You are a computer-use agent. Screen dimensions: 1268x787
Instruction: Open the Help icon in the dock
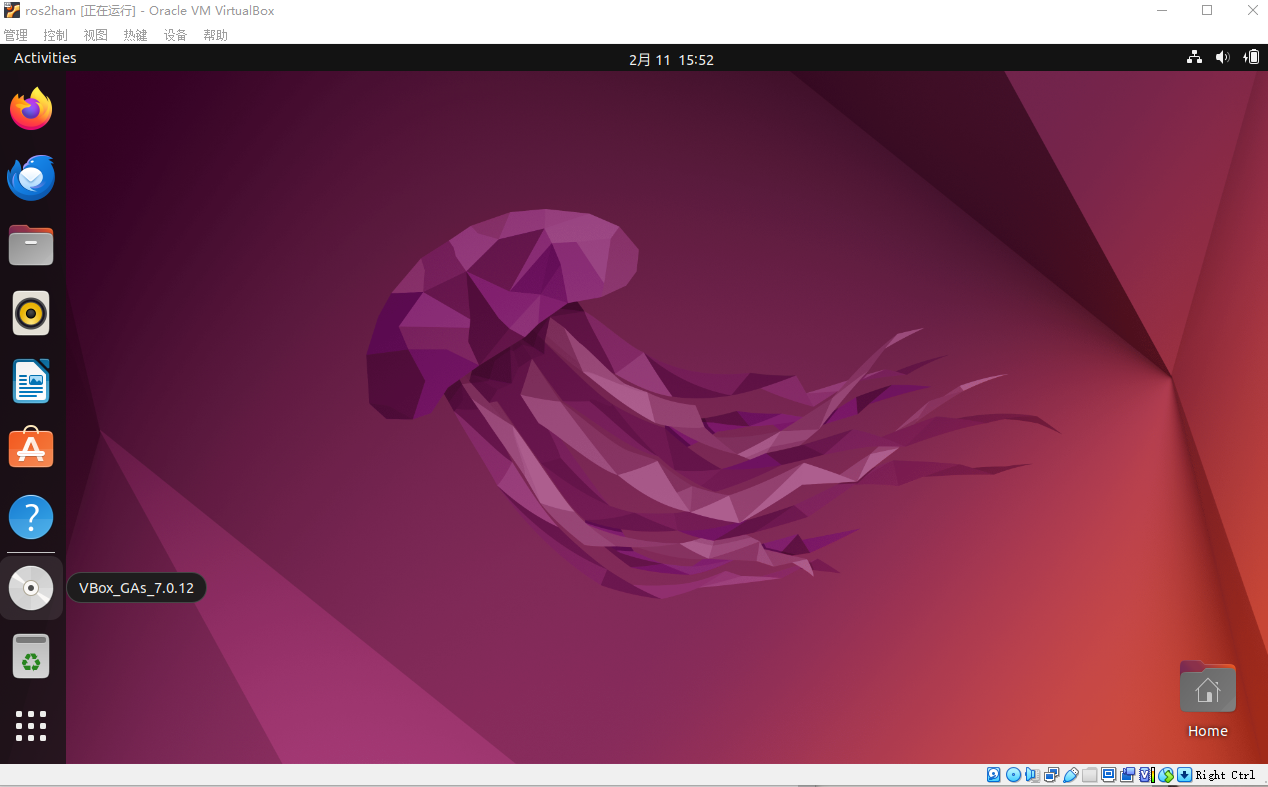[x=31, y=517]
